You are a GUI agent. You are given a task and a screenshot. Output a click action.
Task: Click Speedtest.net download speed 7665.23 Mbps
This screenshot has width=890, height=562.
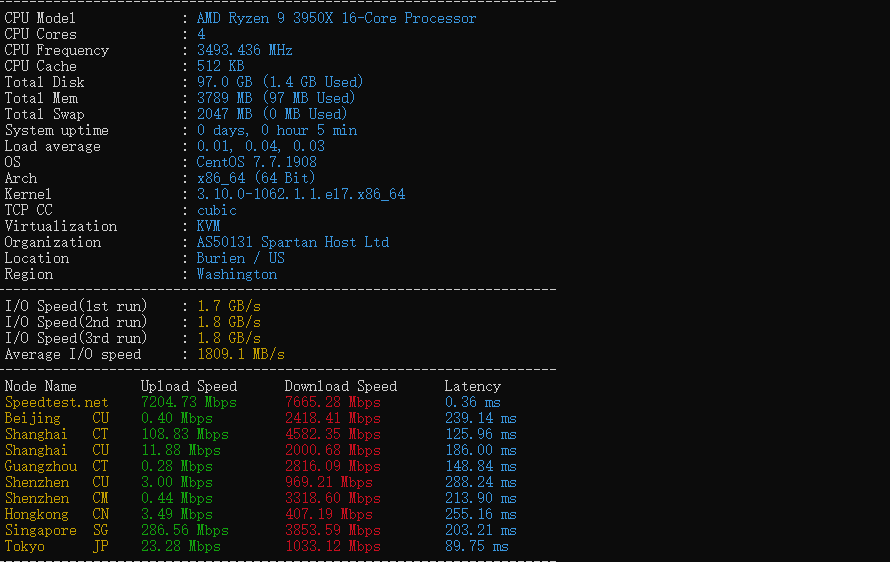click(x=332, y=402)
